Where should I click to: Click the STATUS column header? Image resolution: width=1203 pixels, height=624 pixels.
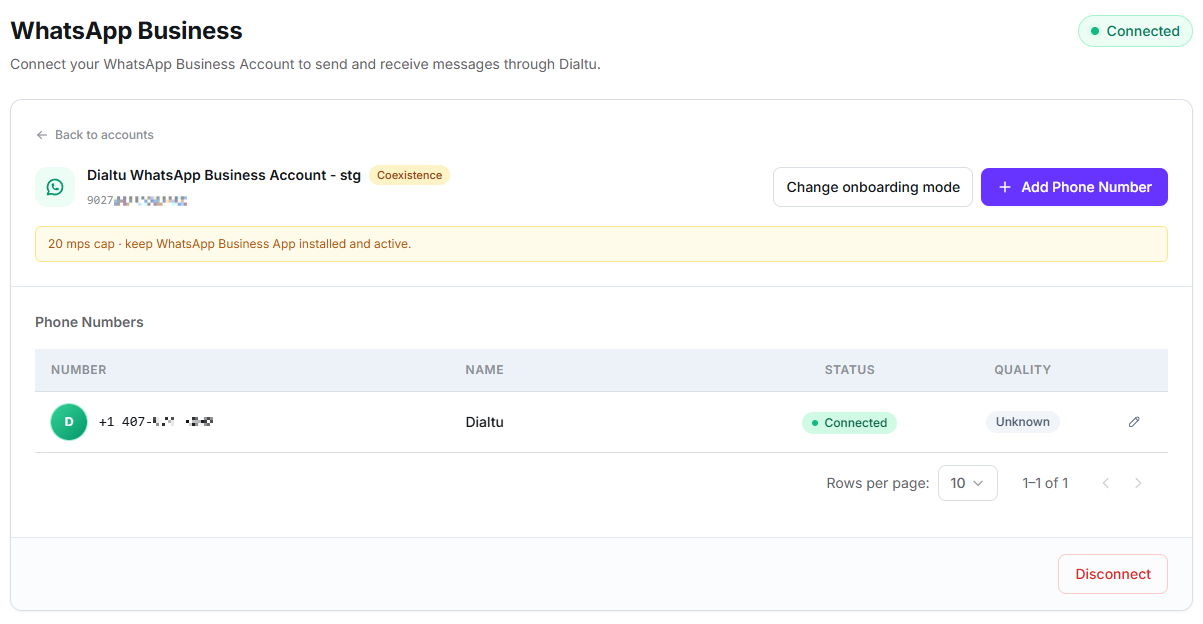(x=849, y=370)
